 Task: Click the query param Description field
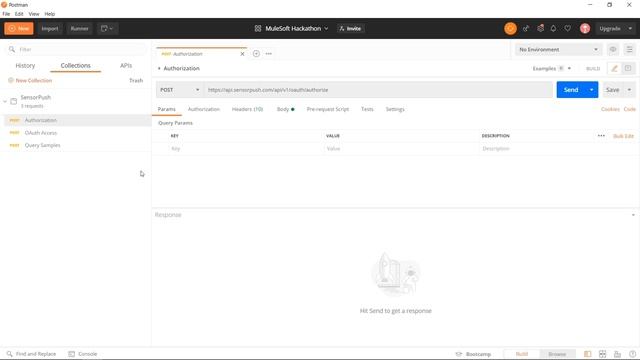(558, 149)
